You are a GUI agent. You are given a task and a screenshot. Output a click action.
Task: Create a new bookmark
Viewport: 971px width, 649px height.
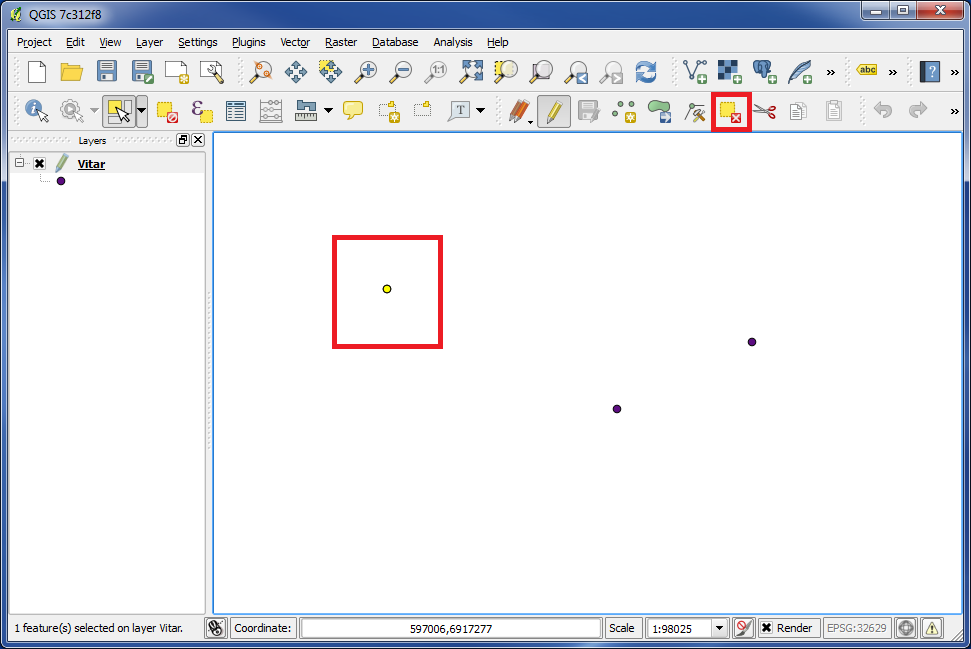(x=388, y=111)
